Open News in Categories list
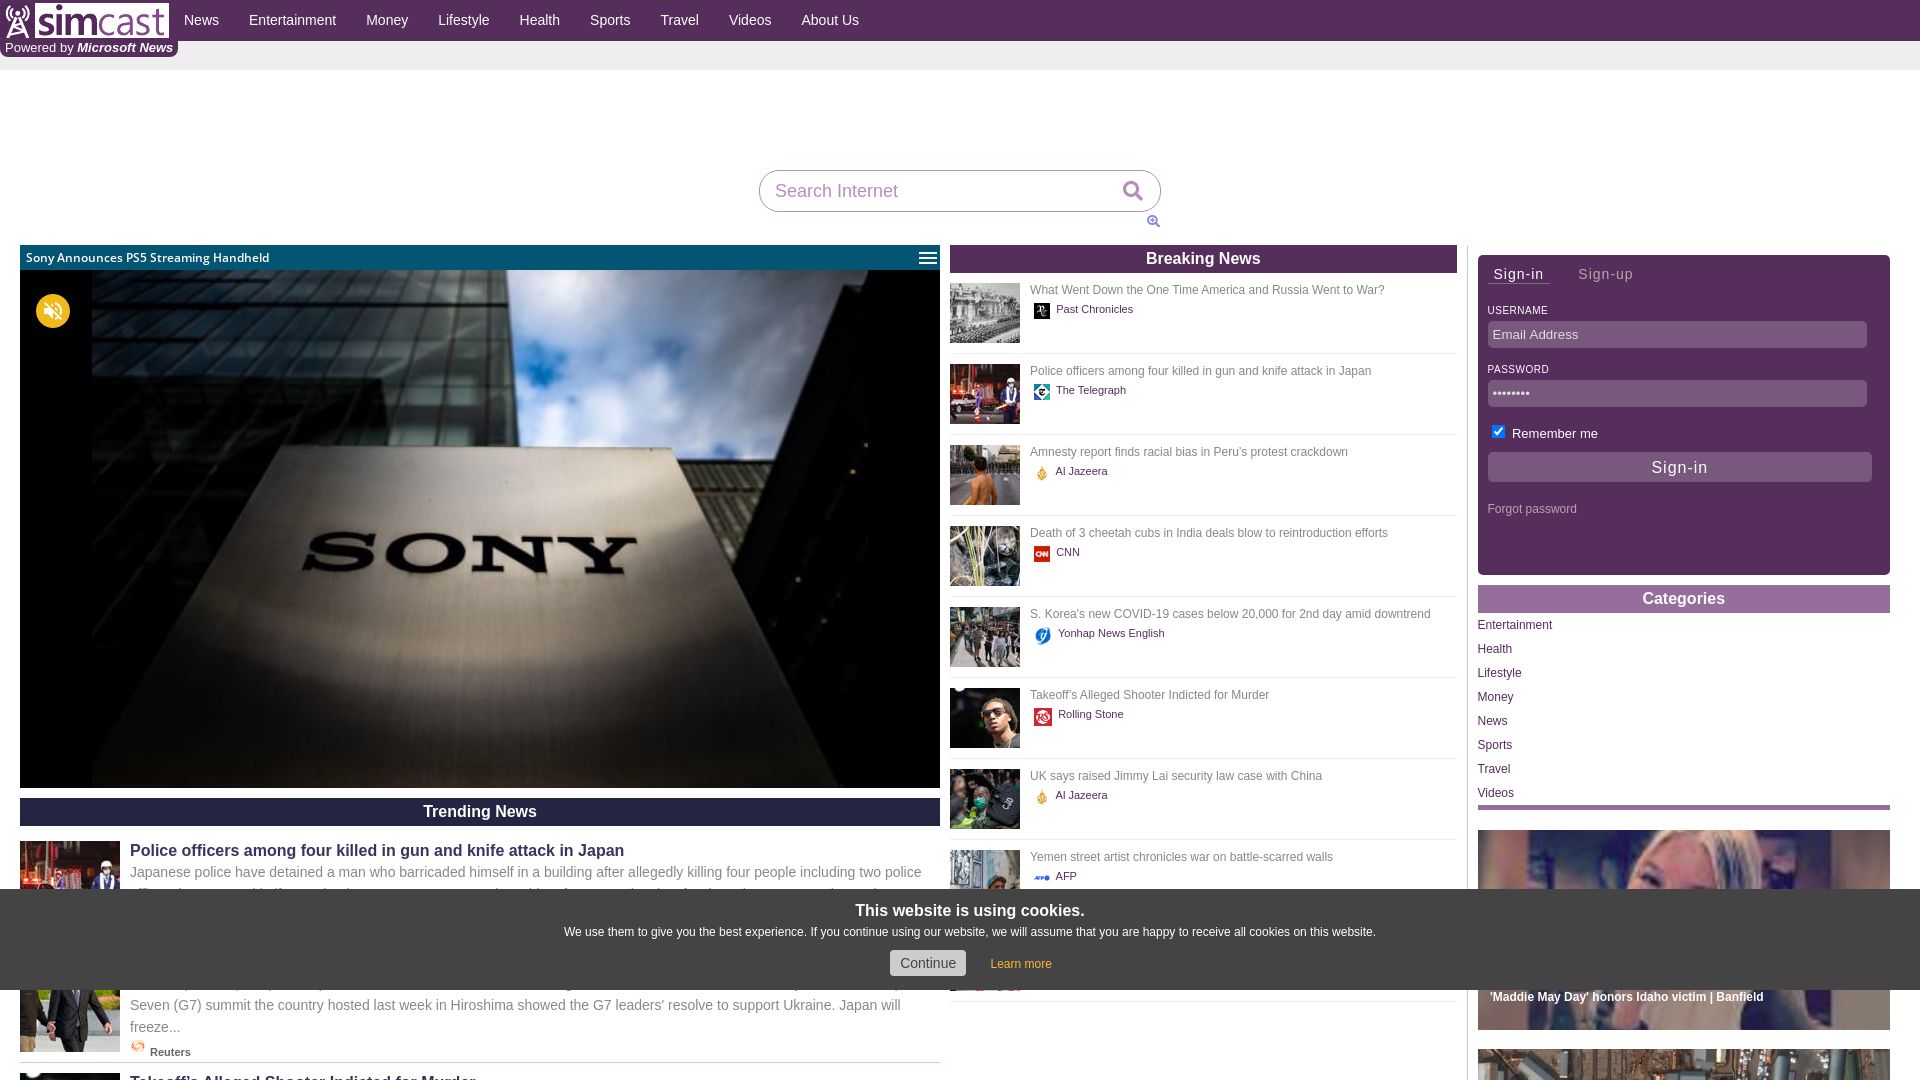 pyautogui.click(x=1492, y=721)
